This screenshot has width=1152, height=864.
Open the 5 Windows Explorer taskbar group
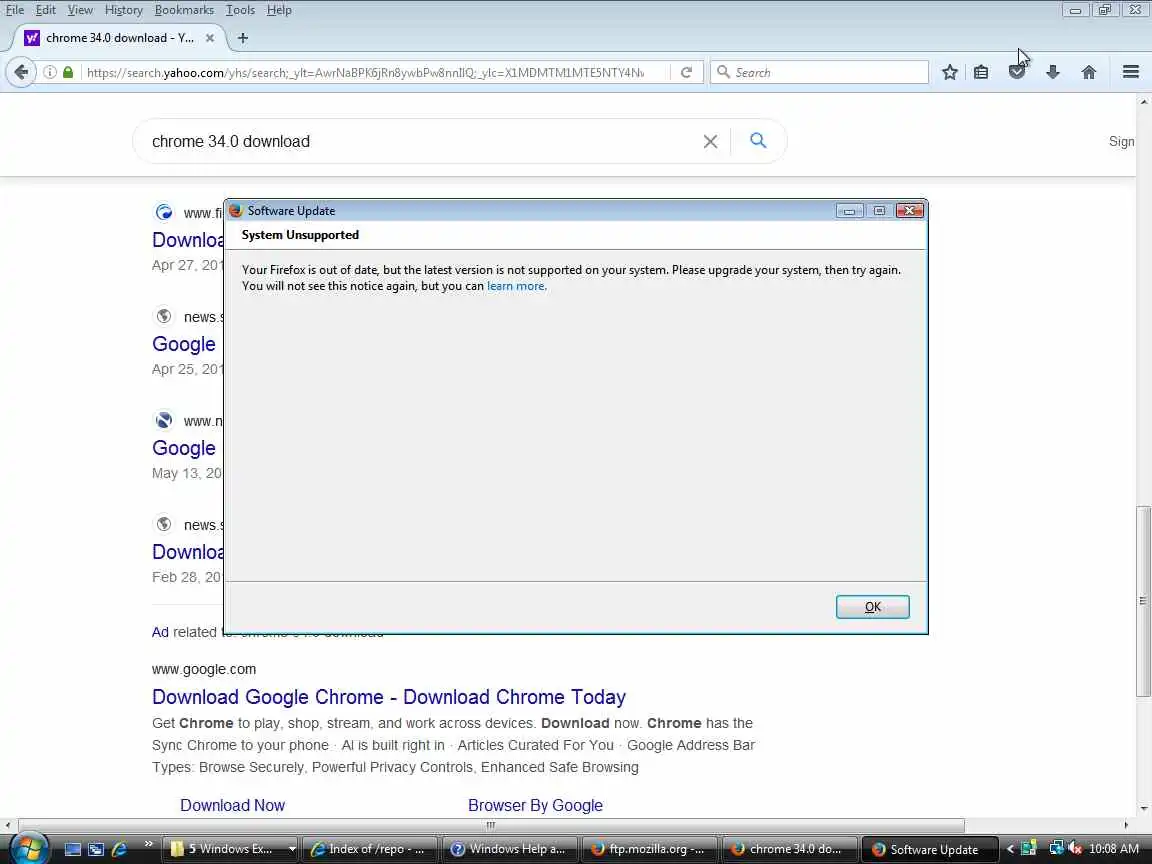tap(229, 849)
